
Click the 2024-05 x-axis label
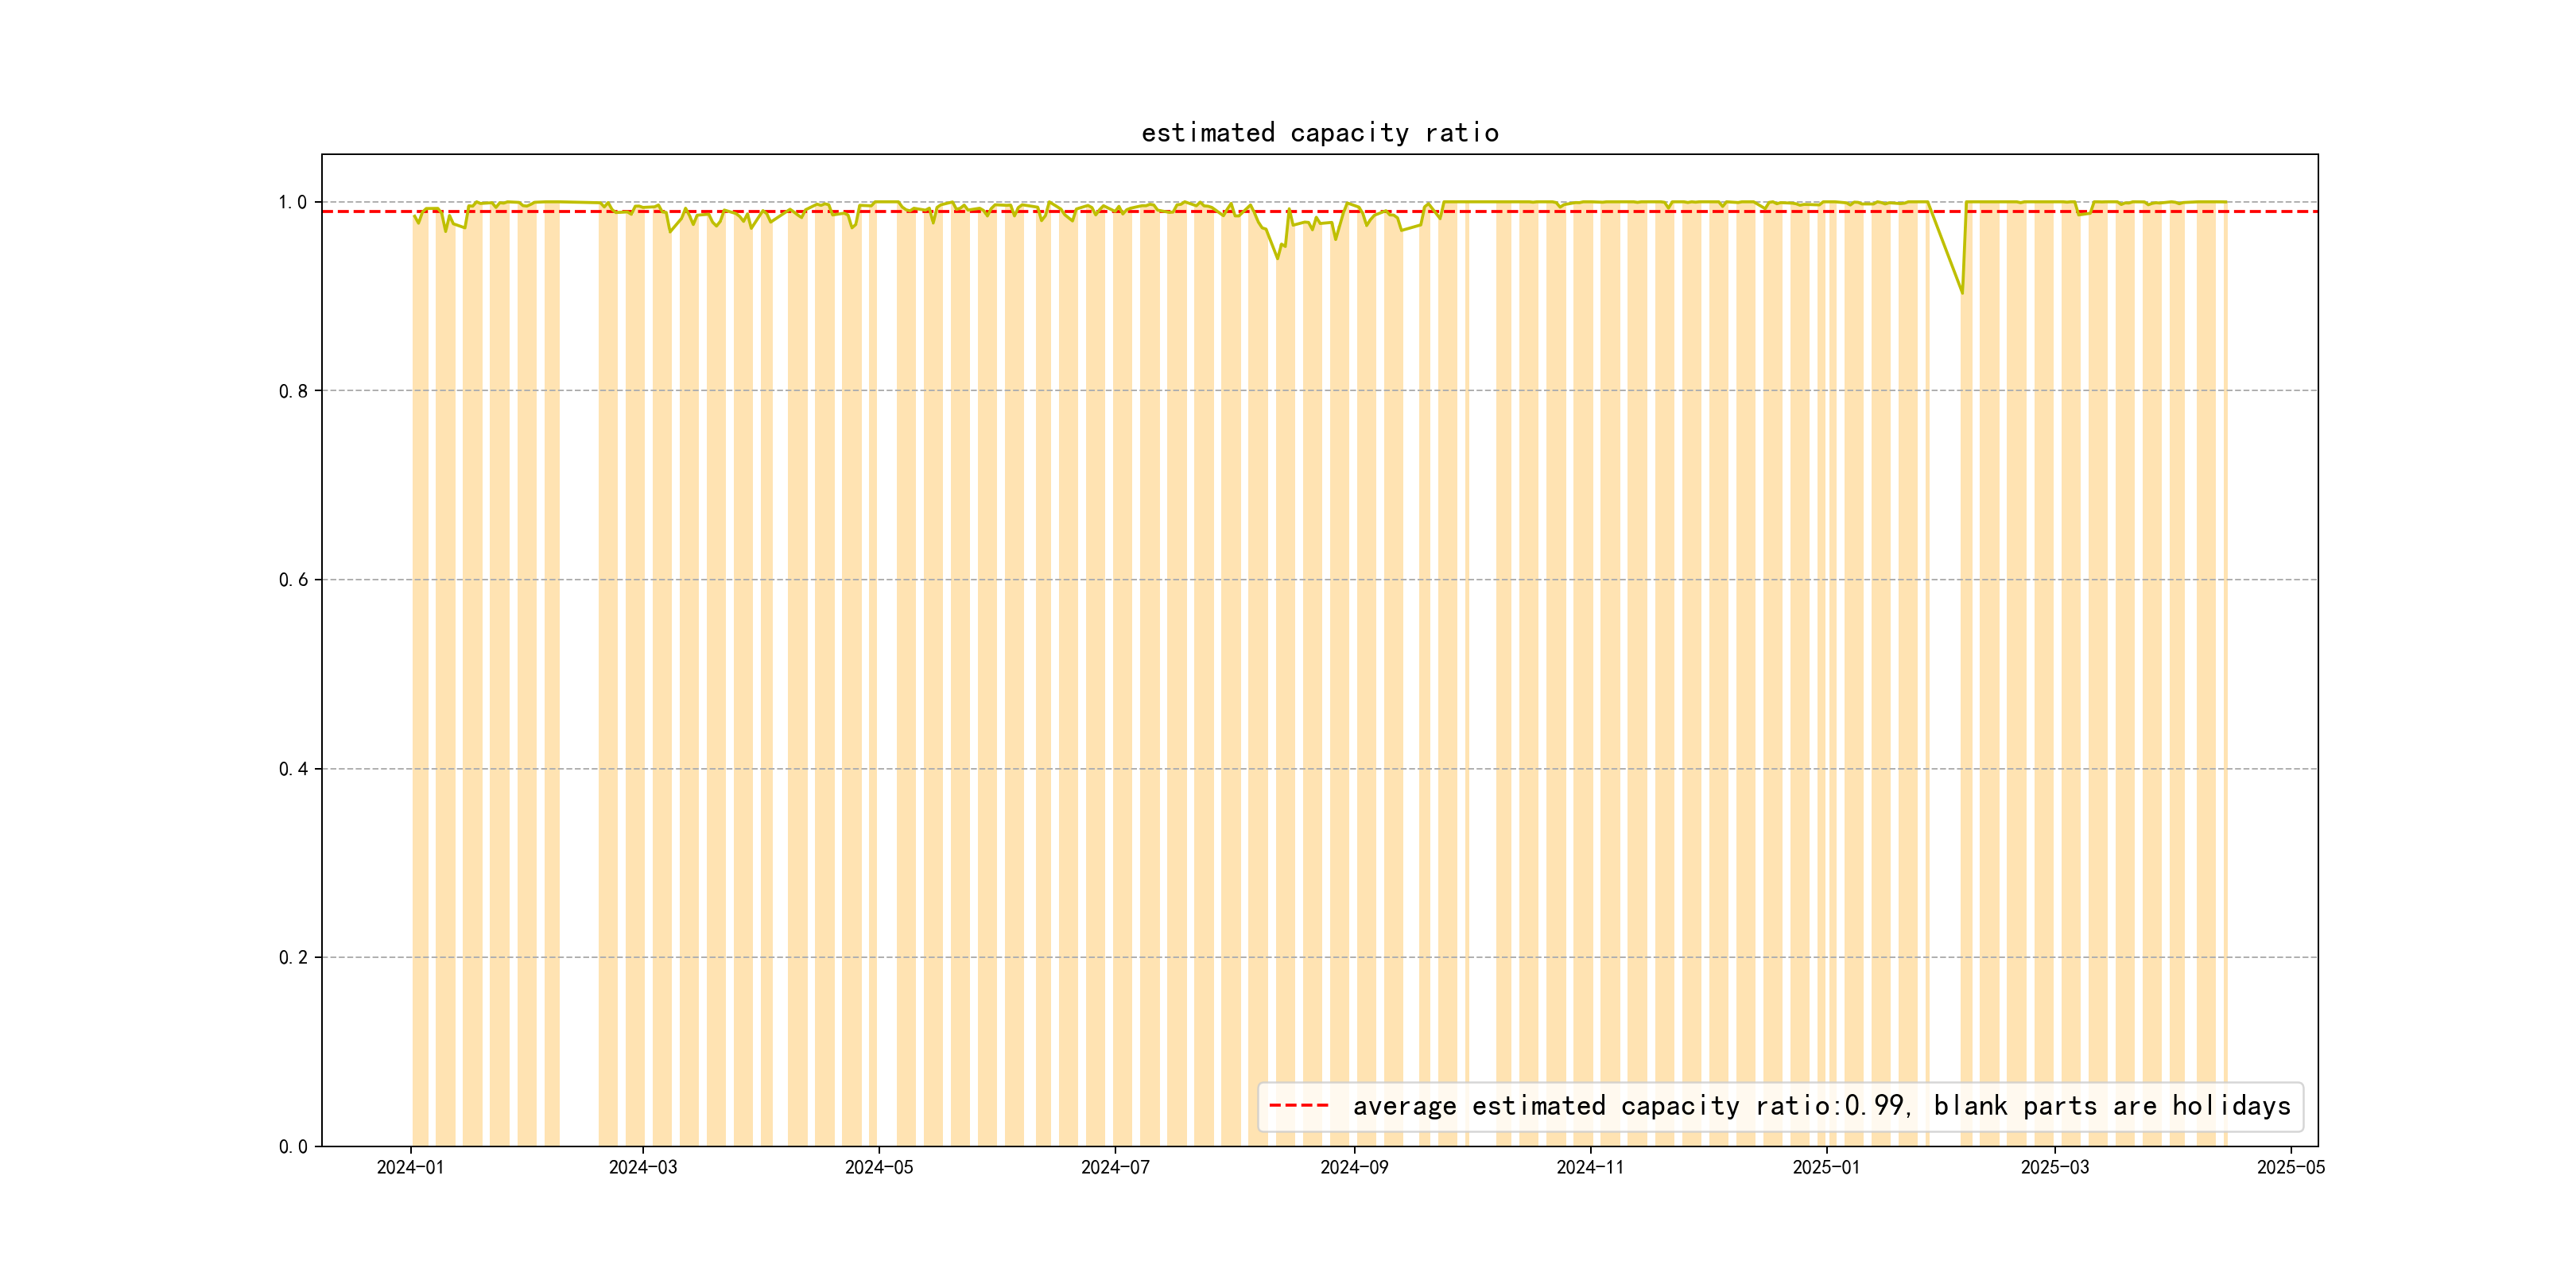[879, 1167]
